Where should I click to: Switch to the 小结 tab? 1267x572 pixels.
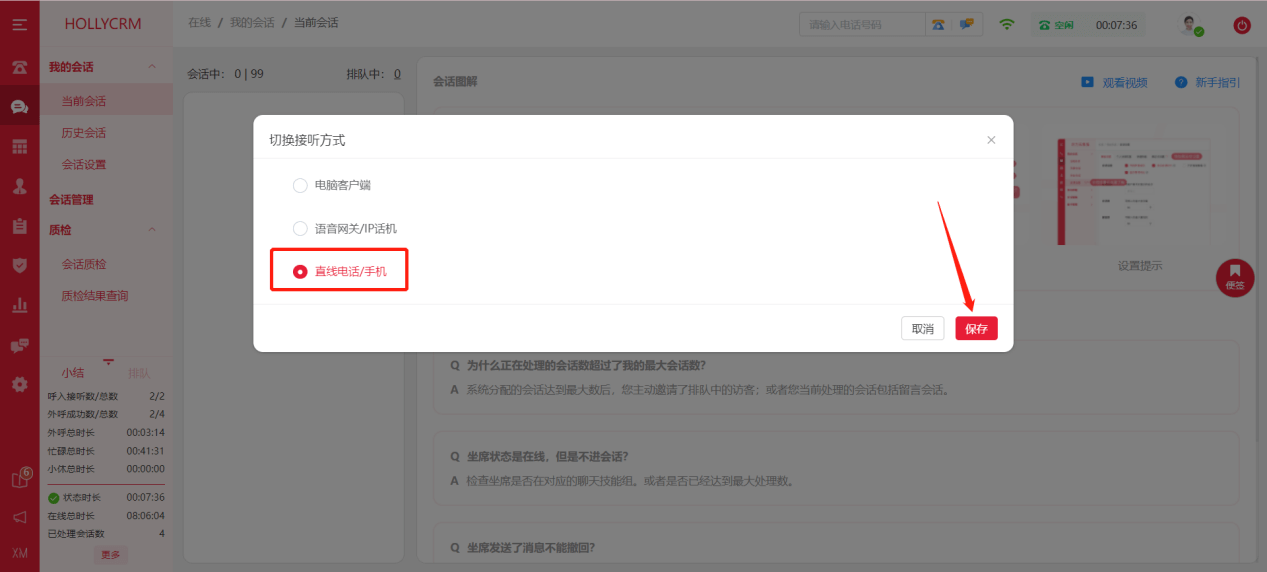click(x=73, y=373)
